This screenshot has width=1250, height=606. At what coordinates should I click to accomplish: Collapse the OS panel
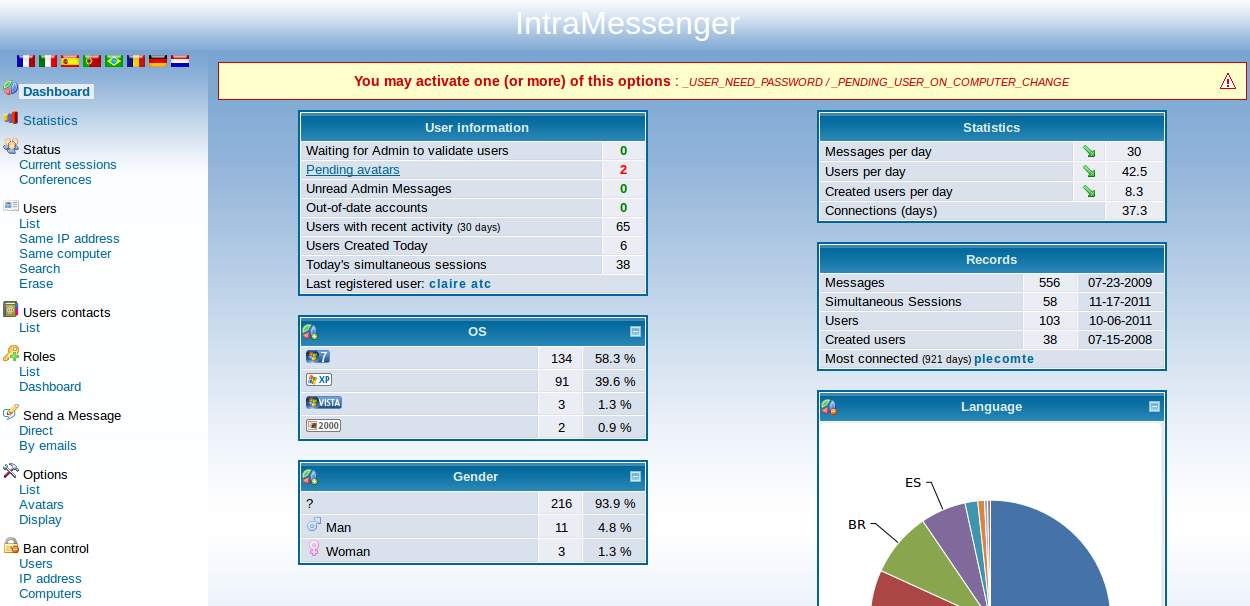635,332
